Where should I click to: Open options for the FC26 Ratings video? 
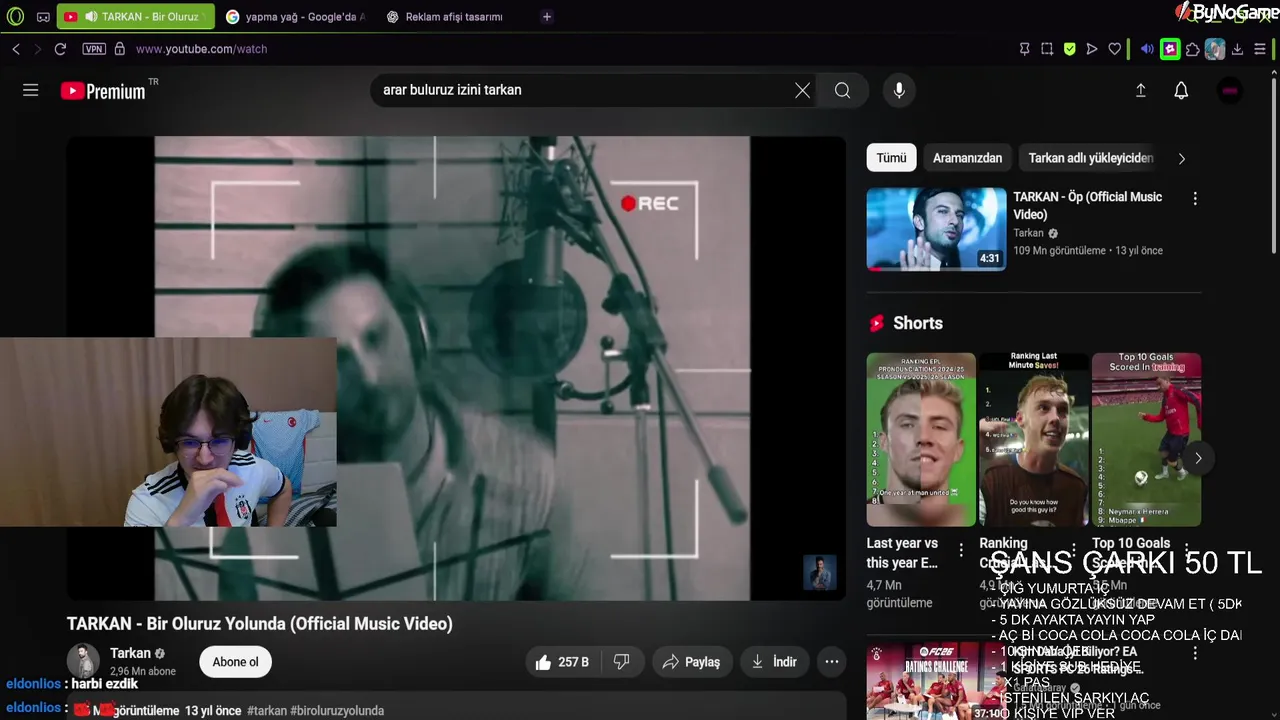tap(1194, 653)
